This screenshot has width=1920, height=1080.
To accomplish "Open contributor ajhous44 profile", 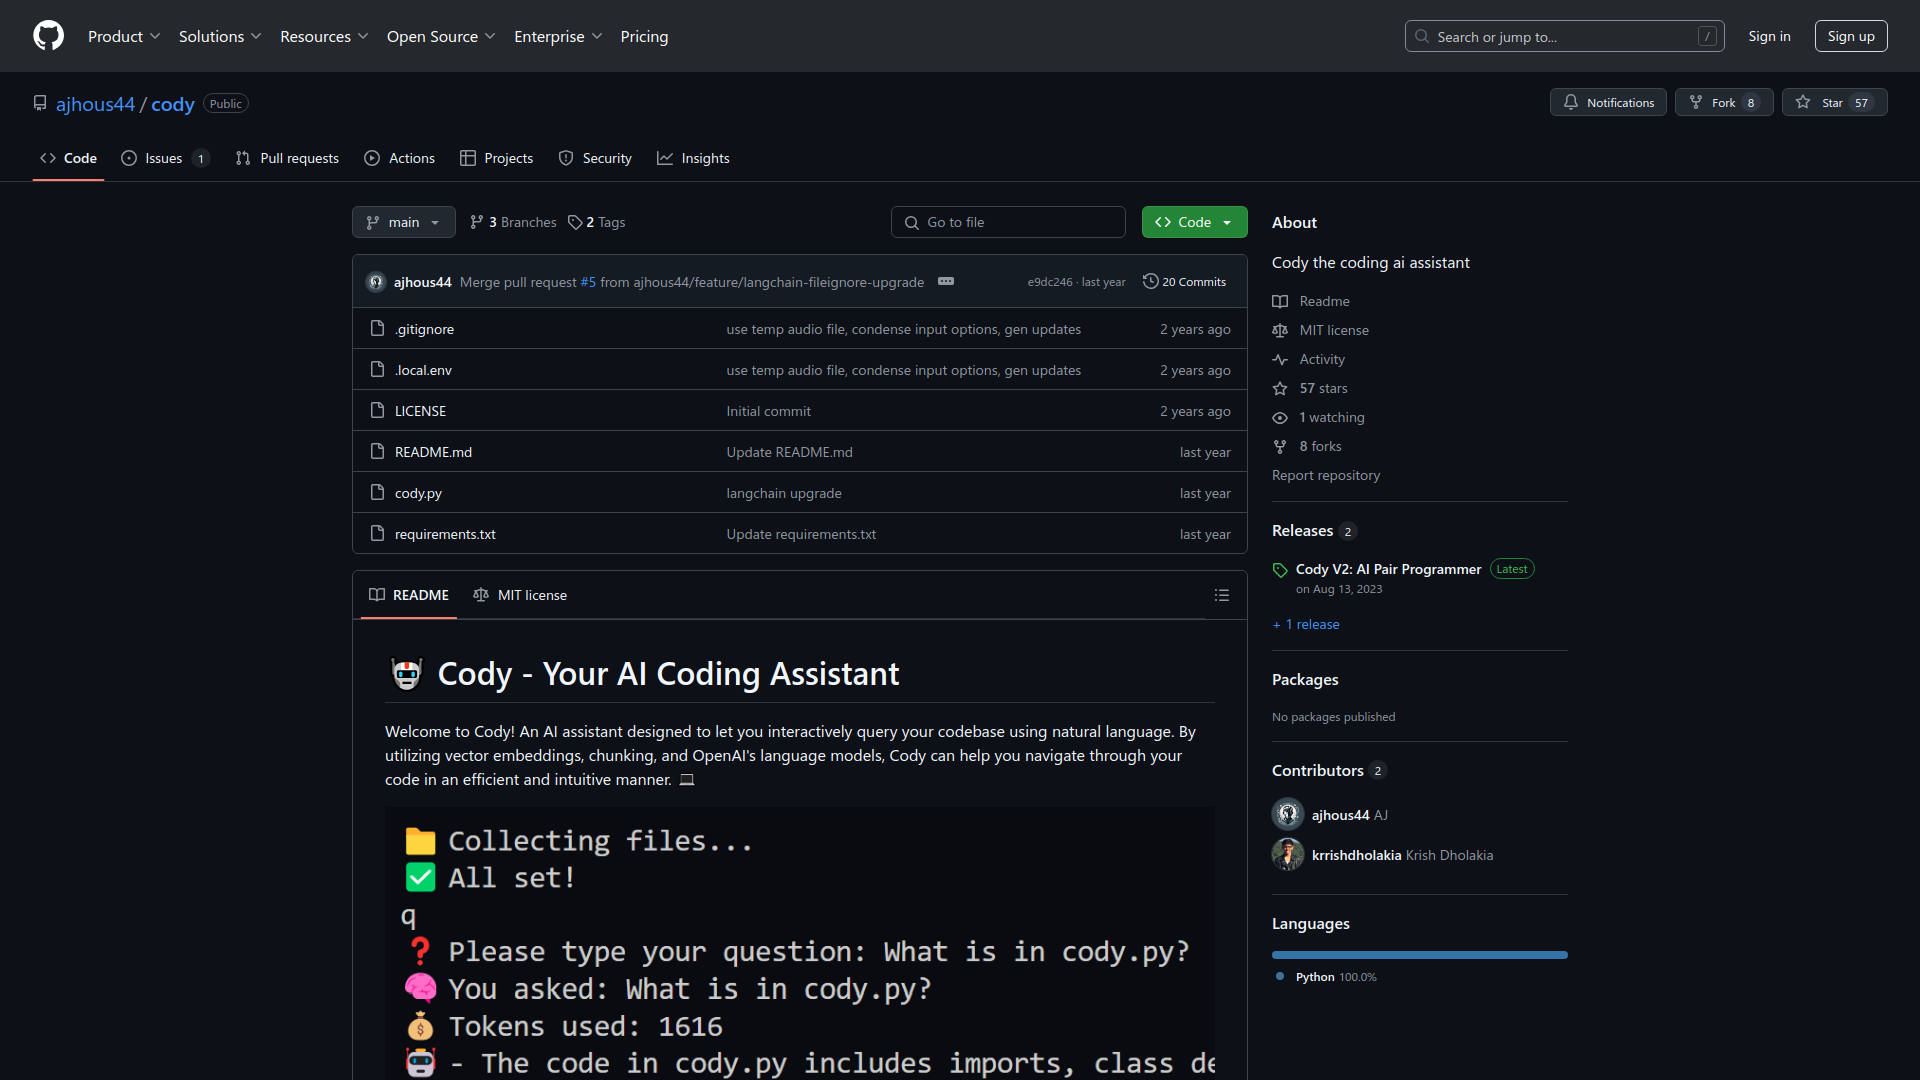I will pos(1340,815).
